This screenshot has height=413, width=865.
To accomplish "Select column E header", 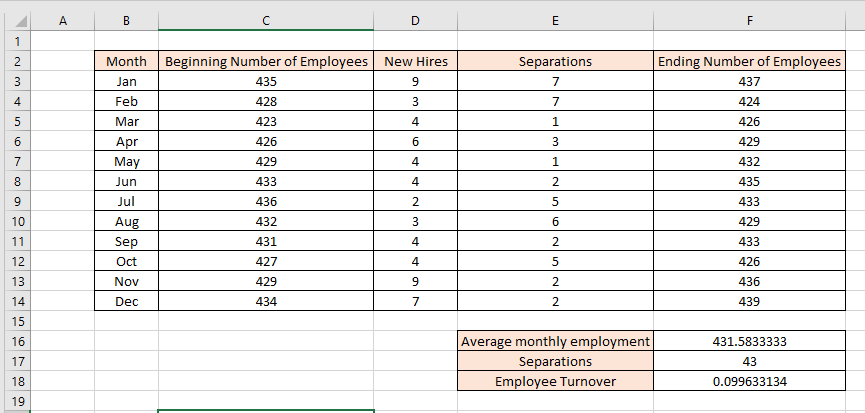I will click(555, 21).
